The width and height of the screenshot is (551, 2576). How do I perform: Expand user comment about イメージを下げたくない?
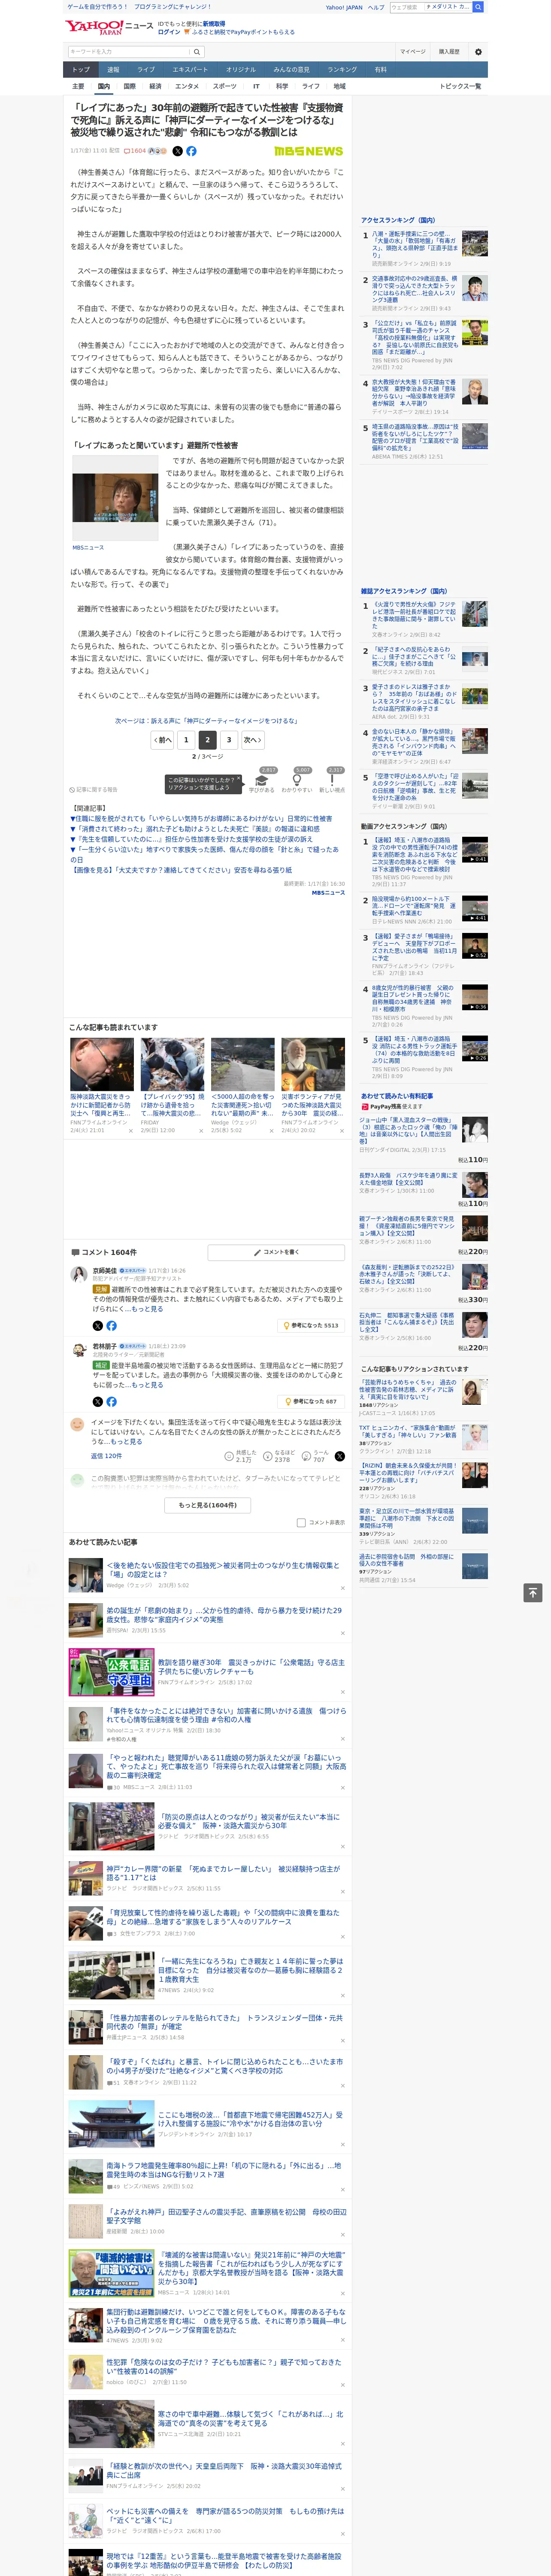pos(126,1442)
